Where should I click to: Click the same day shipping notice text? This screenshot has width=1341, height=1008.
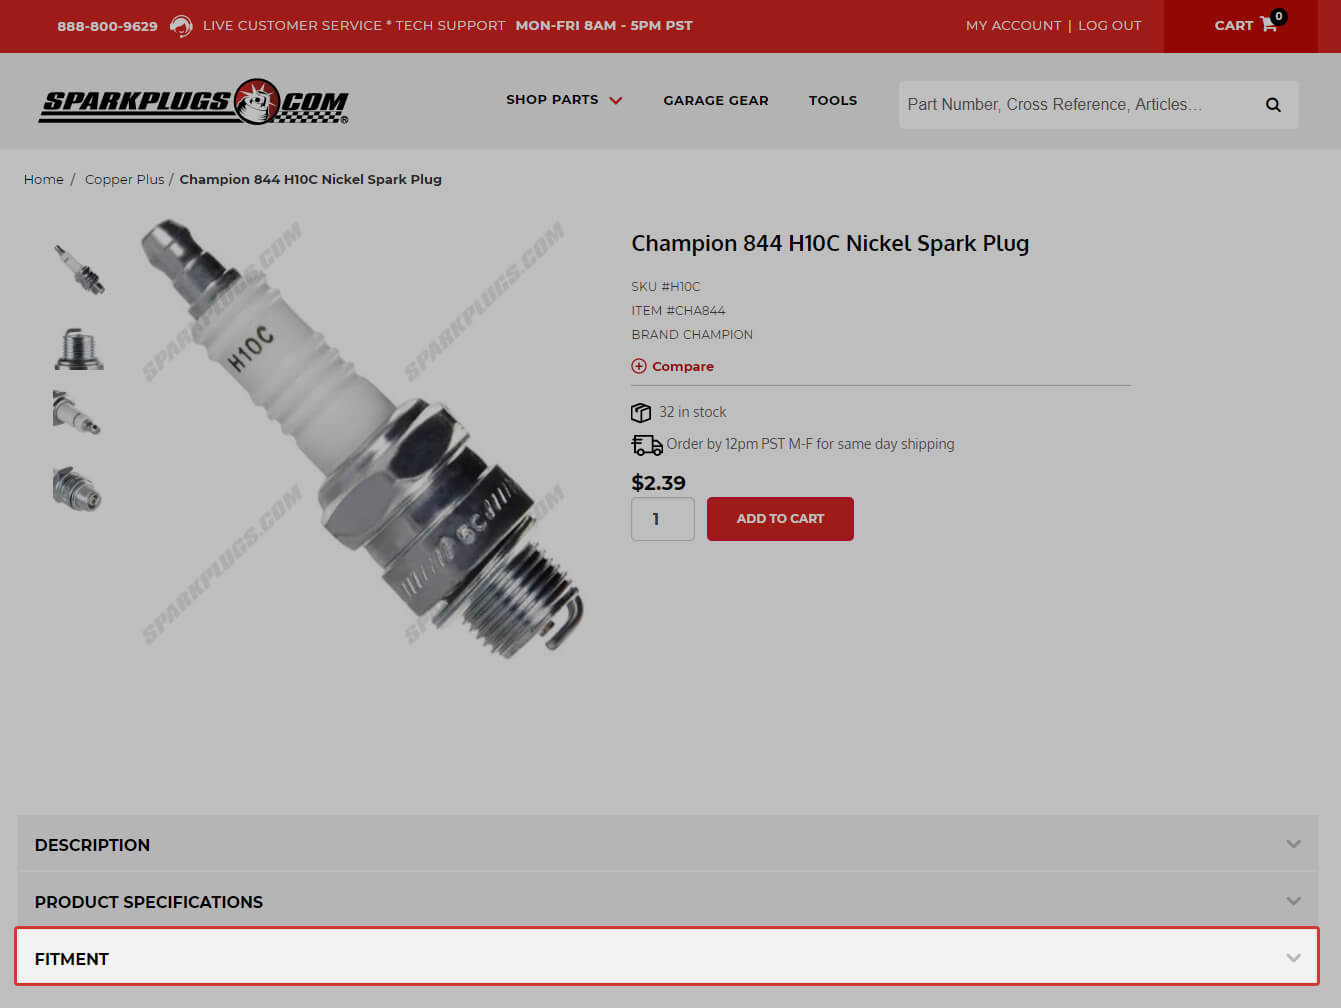tap(810, 444)
